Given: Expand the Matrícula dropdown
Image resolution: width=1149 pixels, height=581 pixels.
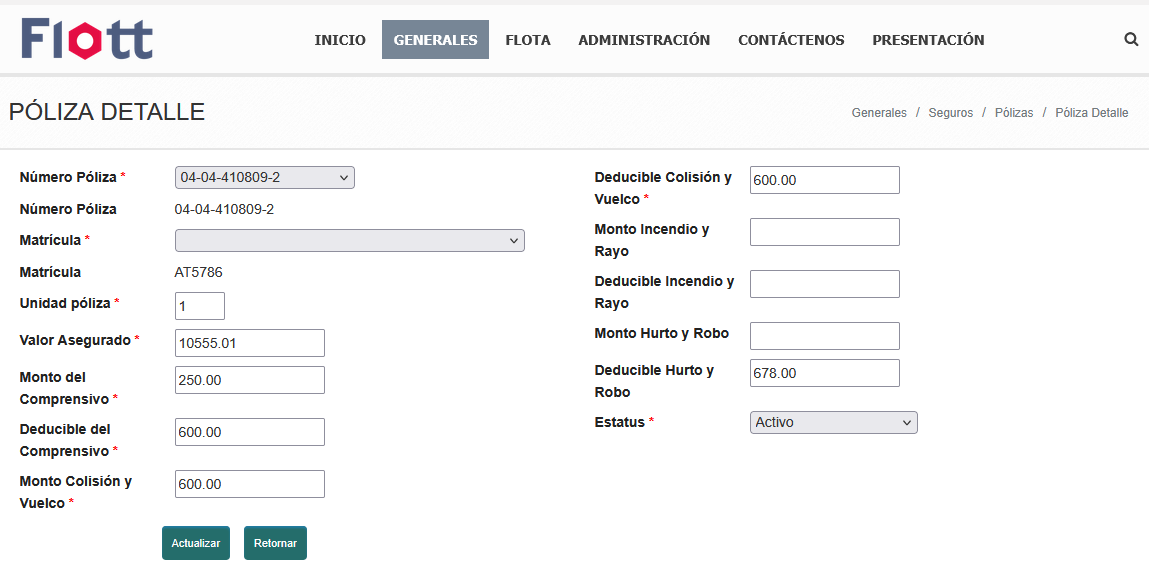Looking at the screenshot, I should coord(349,241).
